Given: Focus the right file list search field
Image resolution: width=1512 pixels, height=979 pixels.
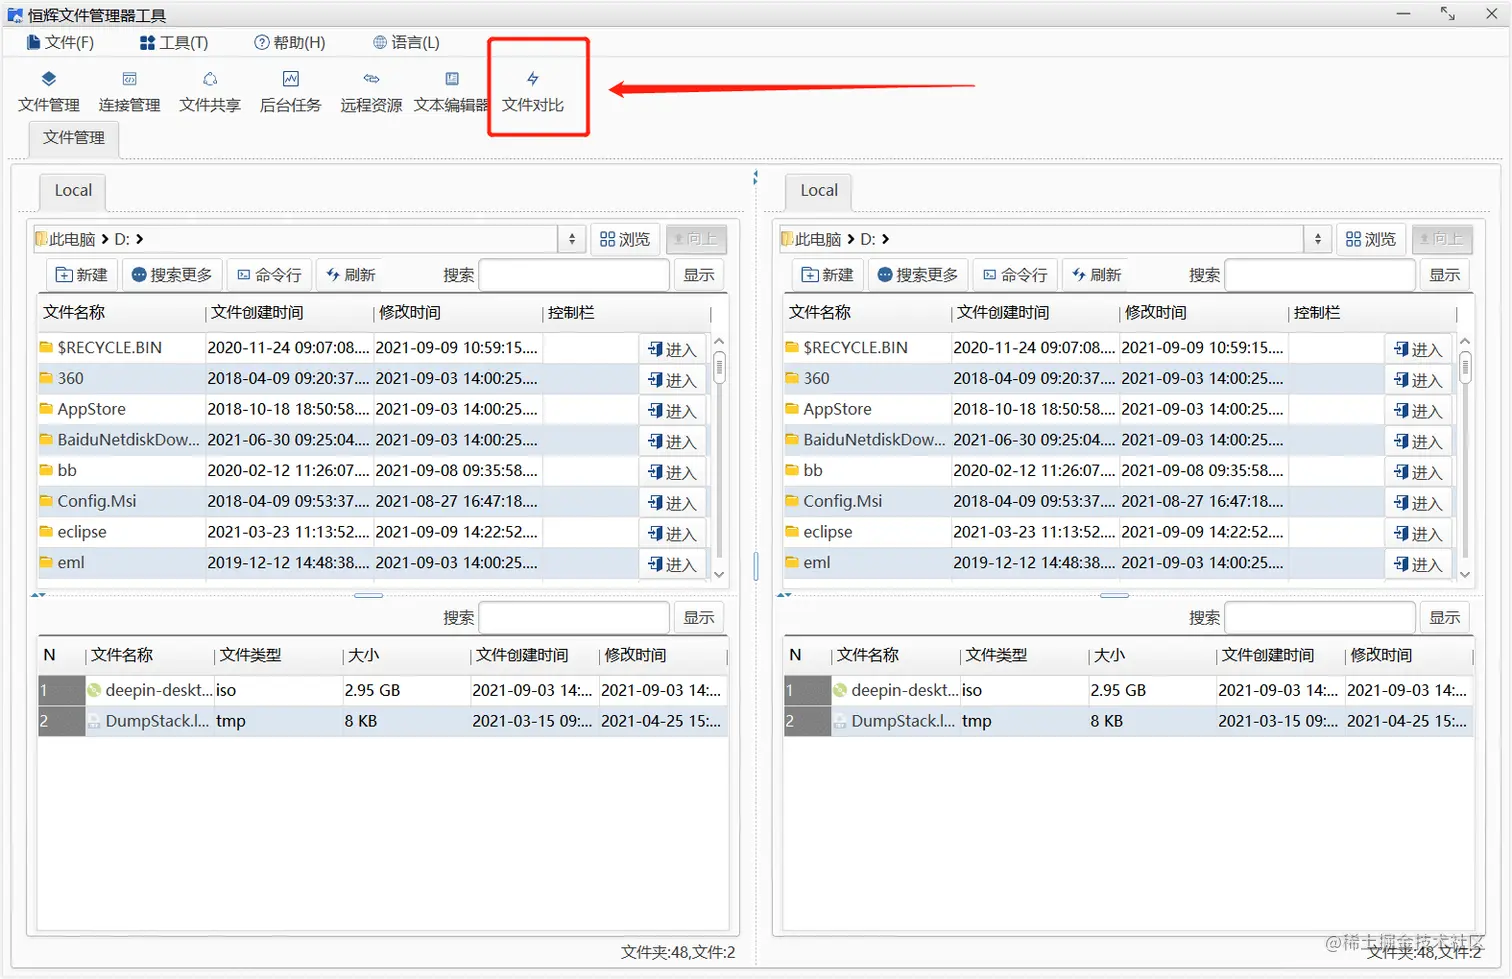Looking at the screenshot, I should (x=1320, y=618).
